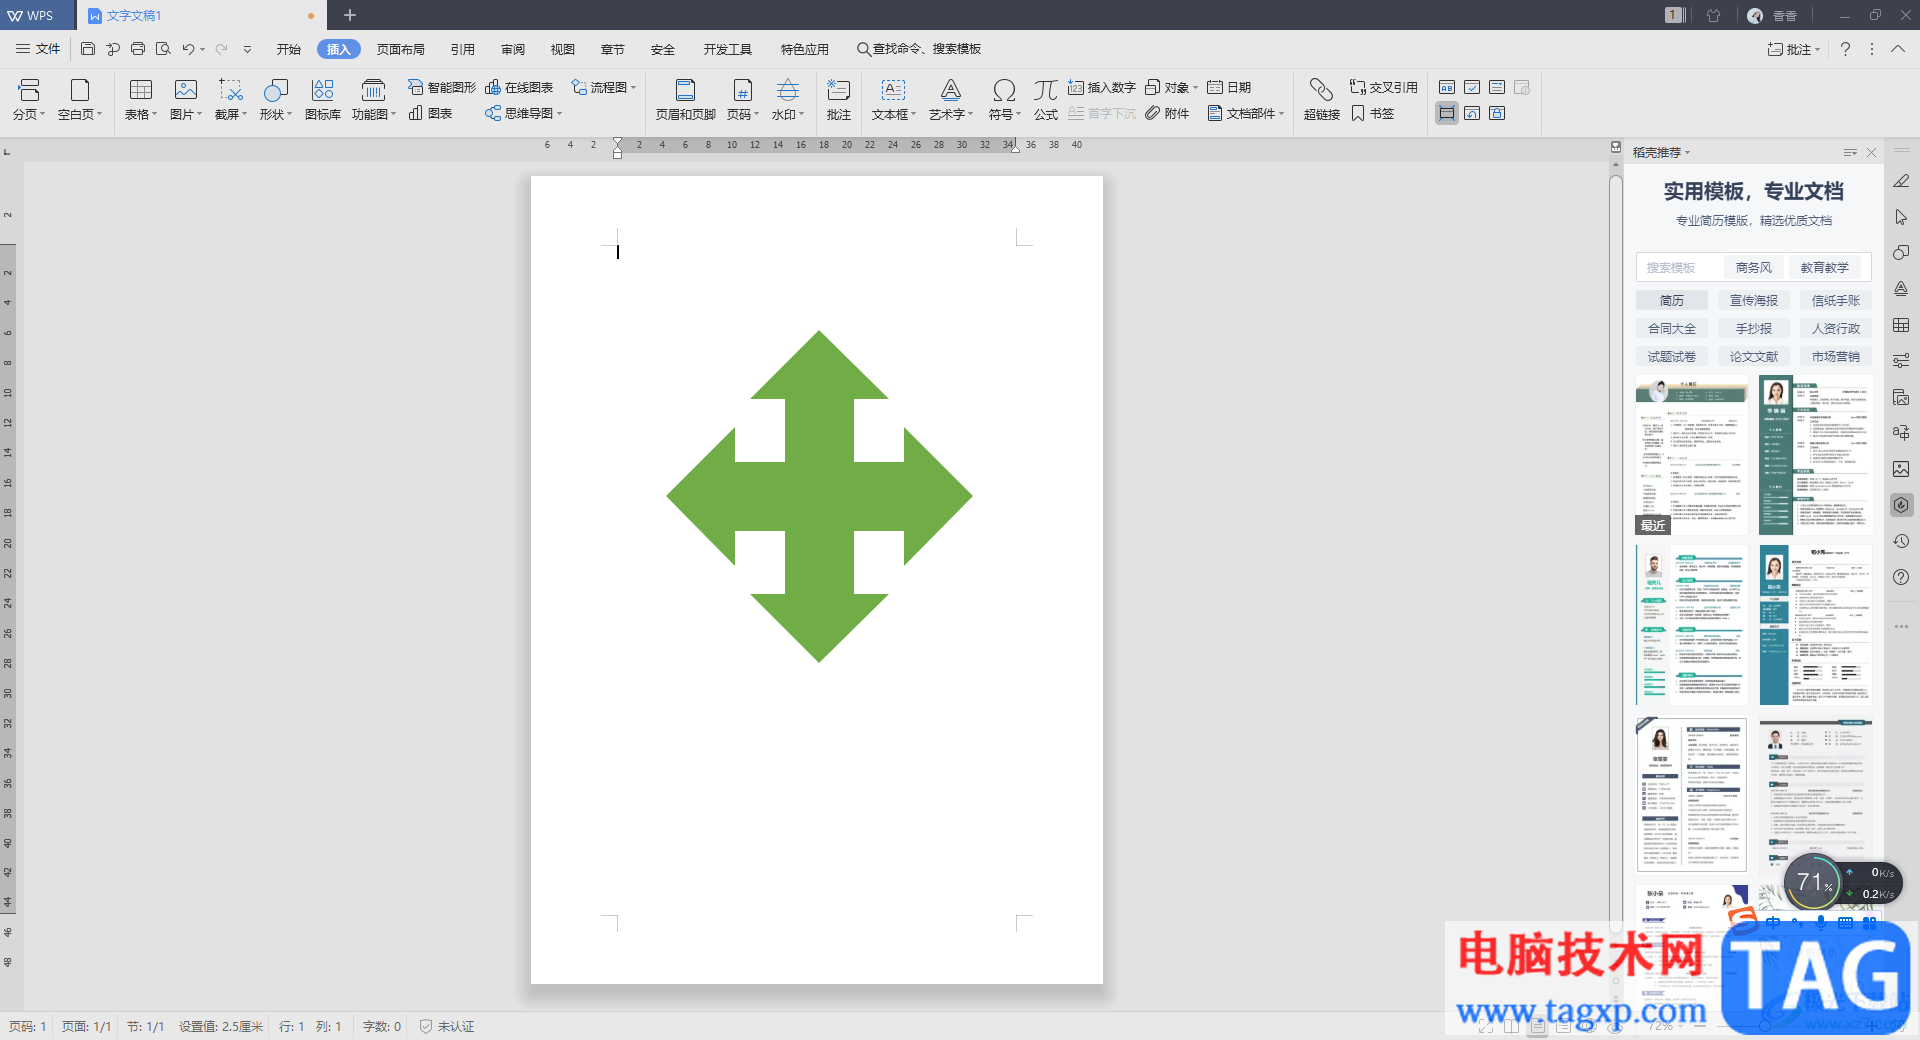Open the File (文件) menu
This screenshot has height=1040, width=1920.
coord(38,49)
